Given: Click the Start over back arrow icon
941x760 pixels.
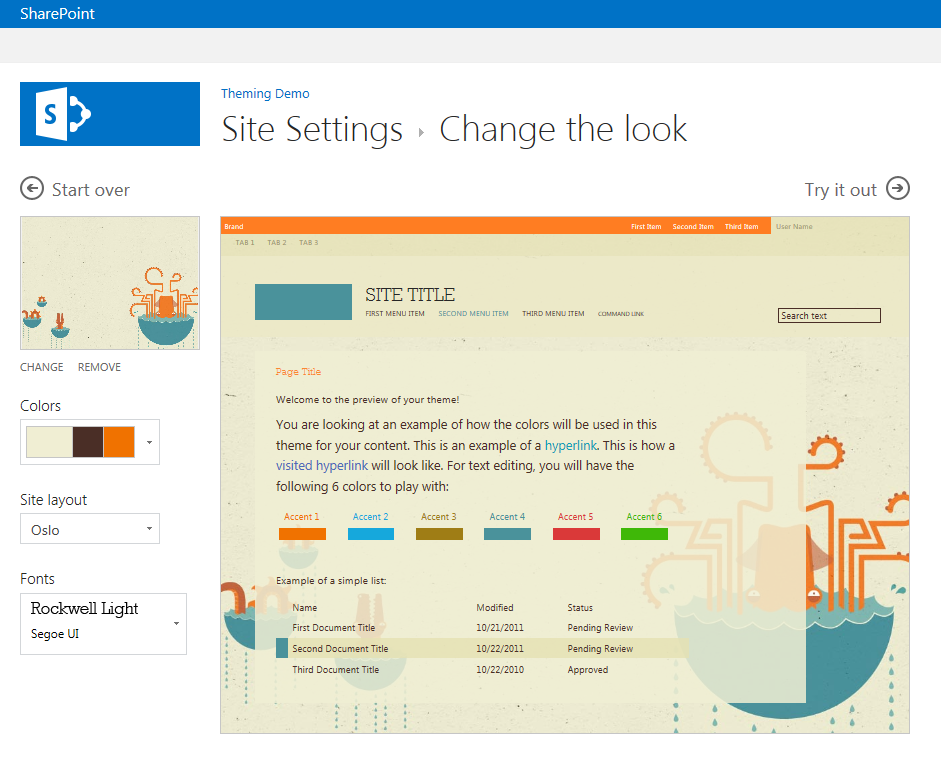Looking at the screenshot, I should click(x=32, y=188).
